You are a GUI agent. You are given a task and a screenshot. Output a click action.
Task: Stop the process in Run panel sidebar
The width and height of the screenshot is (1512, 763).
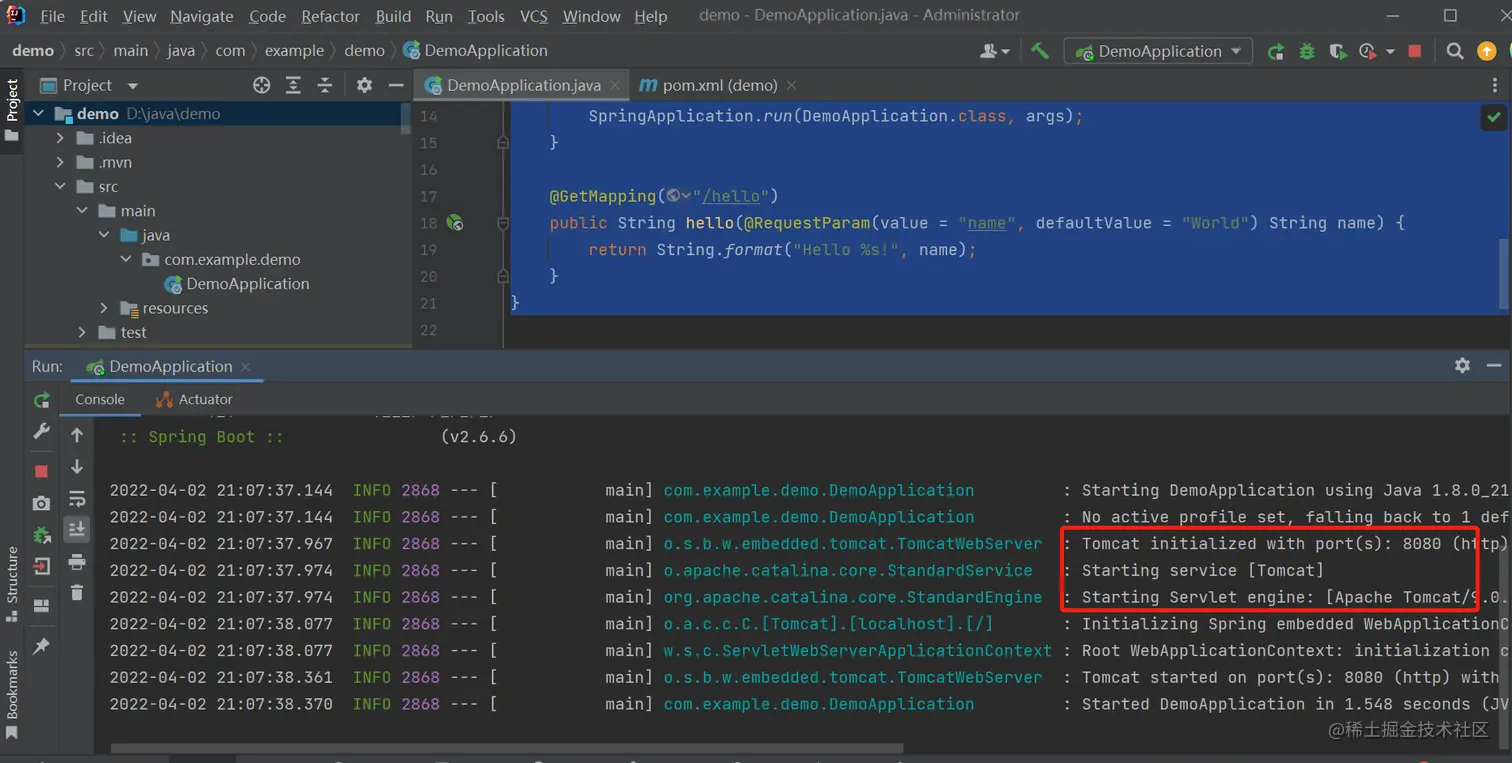pyautogui.click(x=41, y=471)
